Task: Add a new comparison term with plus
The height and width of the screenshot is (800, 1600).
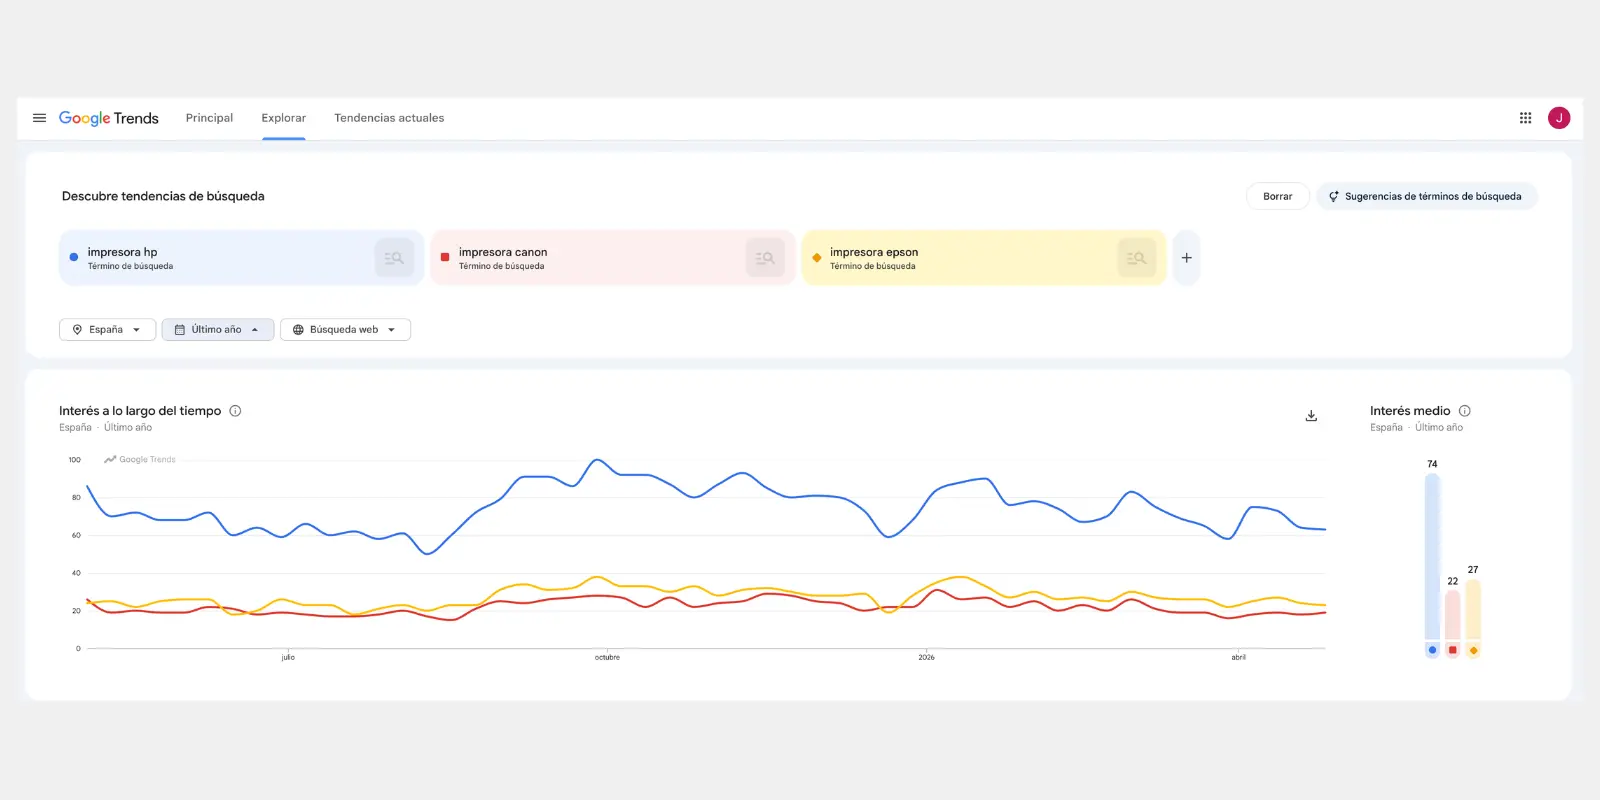Action: (x=1186, y=258)
